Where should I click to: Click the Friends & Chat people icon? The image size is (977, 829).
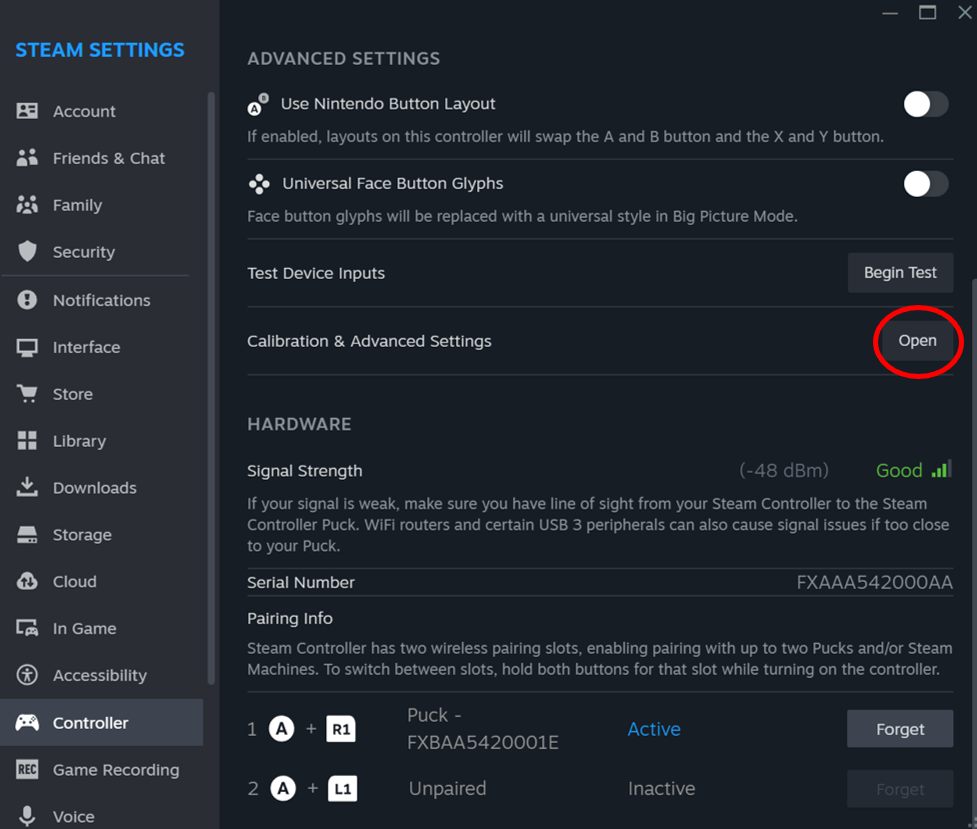27,158
